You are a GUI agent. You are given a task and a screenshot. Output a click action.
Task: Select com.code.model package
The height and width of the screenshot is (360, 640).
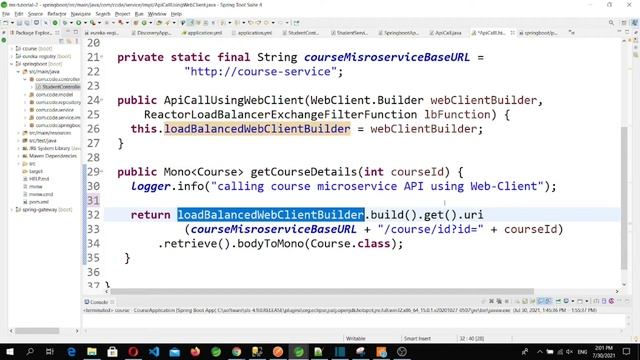tap(51, 95)
